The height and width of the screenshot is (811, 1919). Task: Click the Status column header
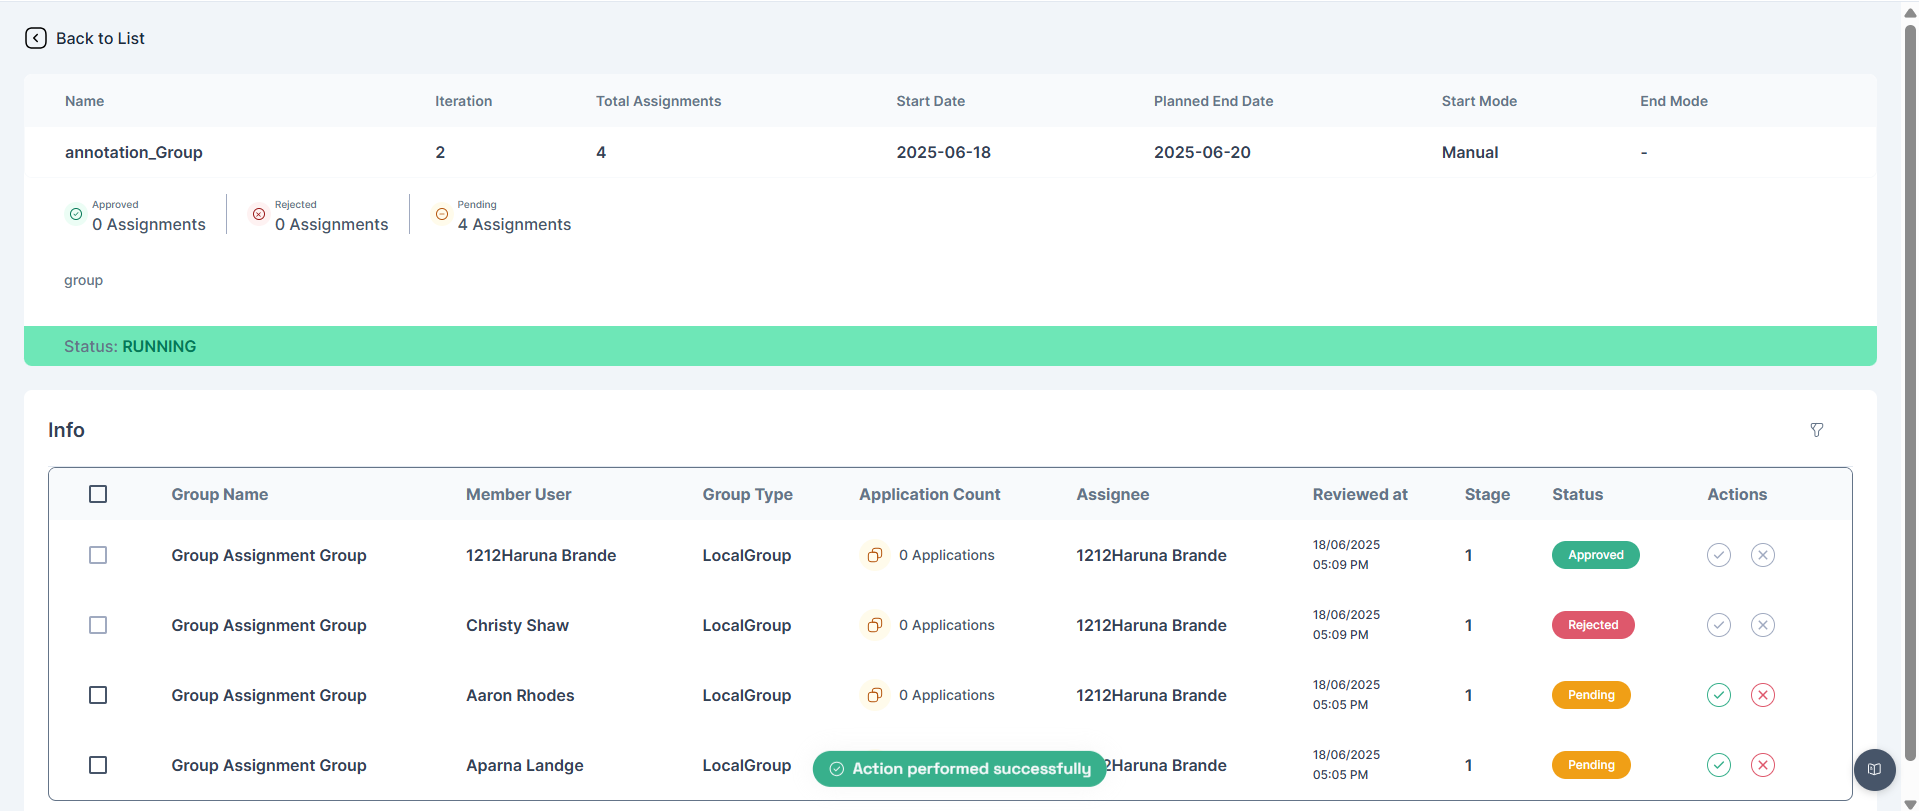(x=1577, y=494)
